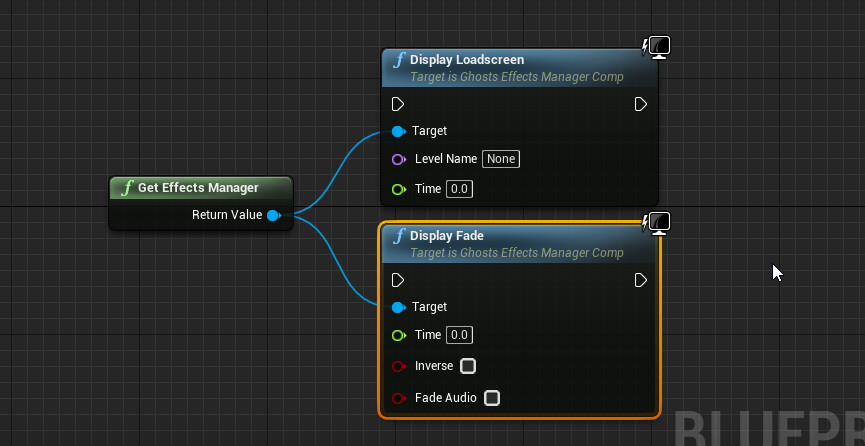Click Time value field in Display Loadscreen
Viewport: 865px width, 446px height.
coord(459,189)
